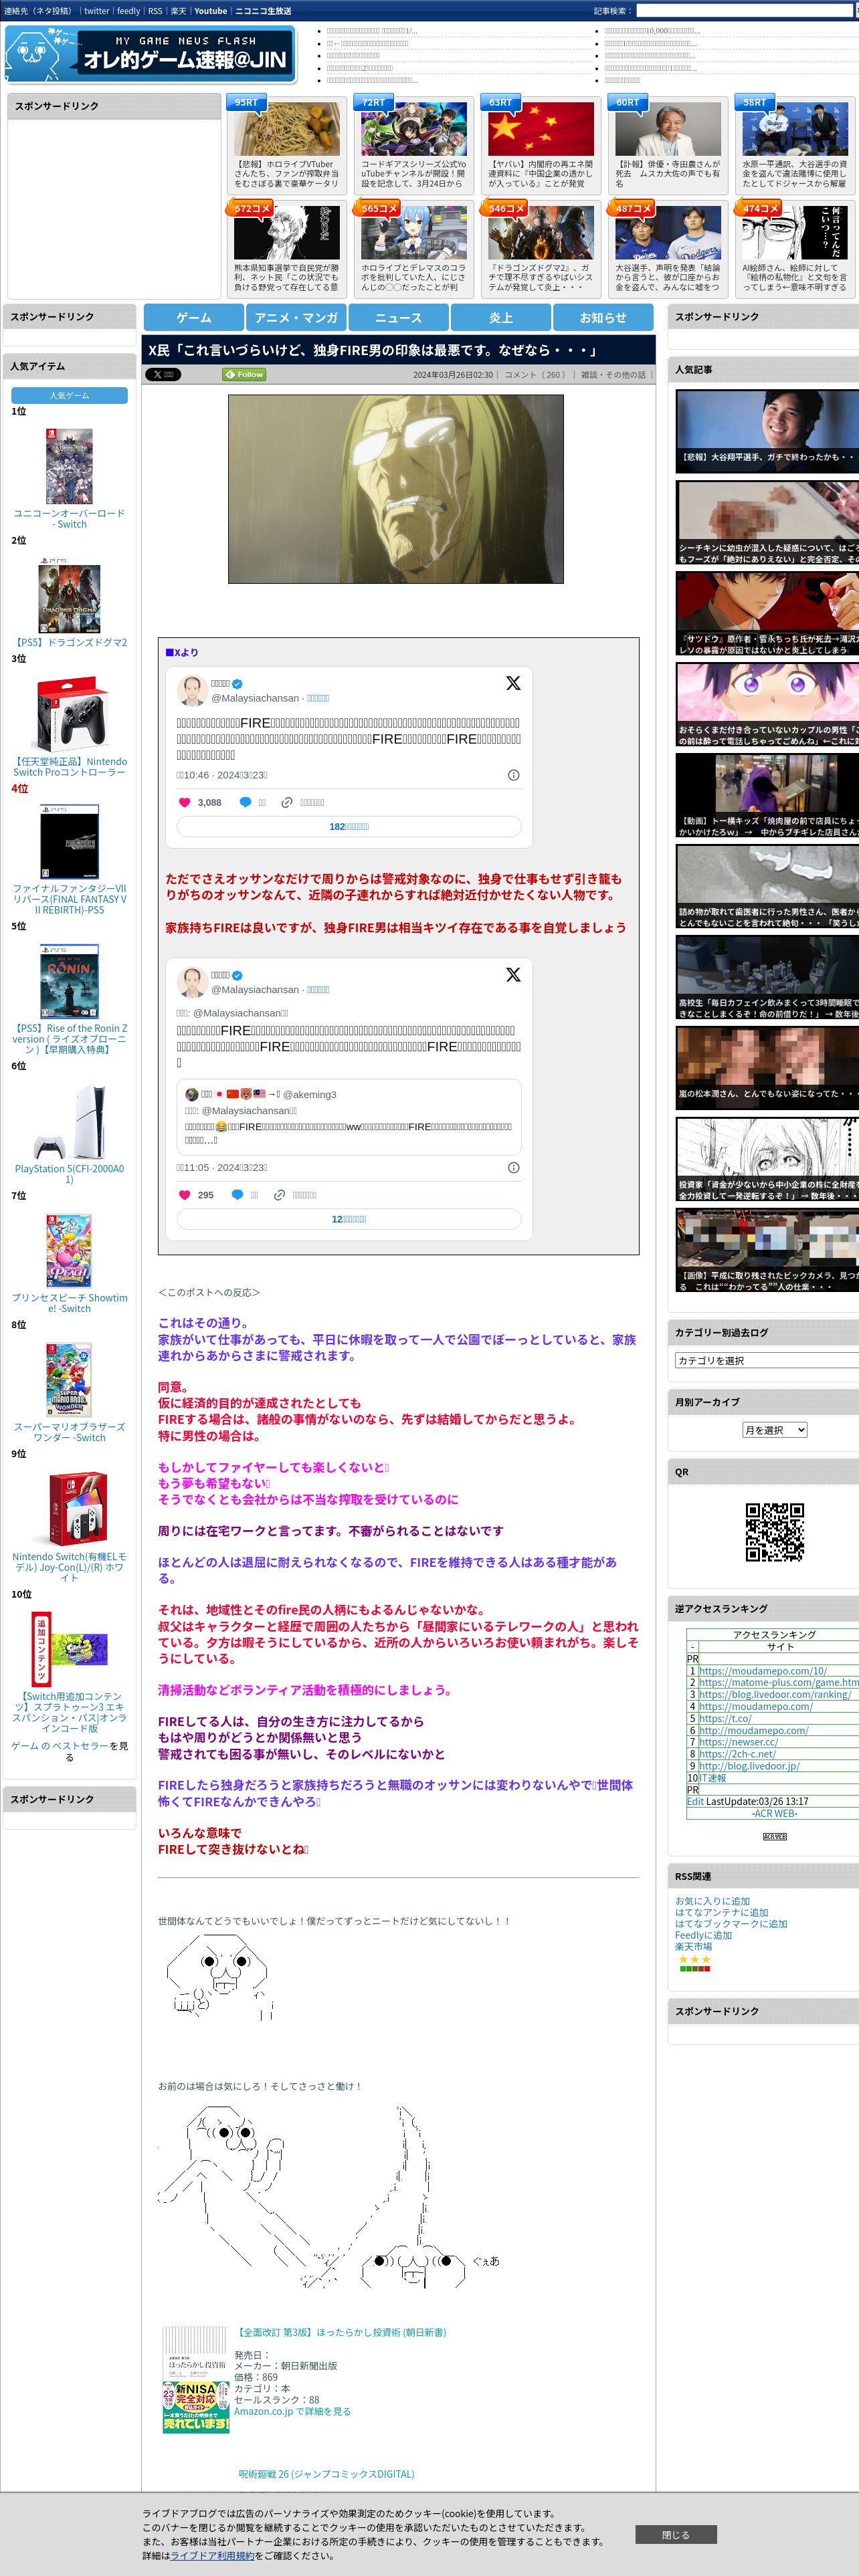The width and height of the screenshot is (859, 2576).
Task: Open 雑談・その他の話 category link
Action: point(613,375)
